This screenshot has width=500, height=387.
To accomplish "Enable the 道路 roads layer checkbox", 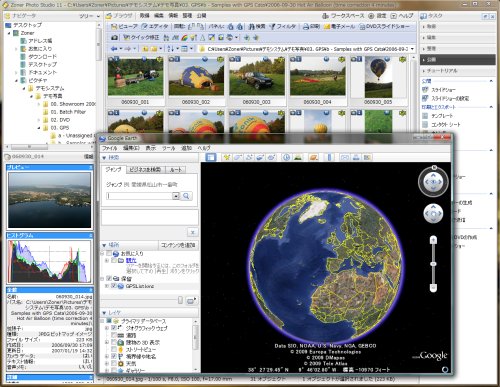I will [114, 335].
